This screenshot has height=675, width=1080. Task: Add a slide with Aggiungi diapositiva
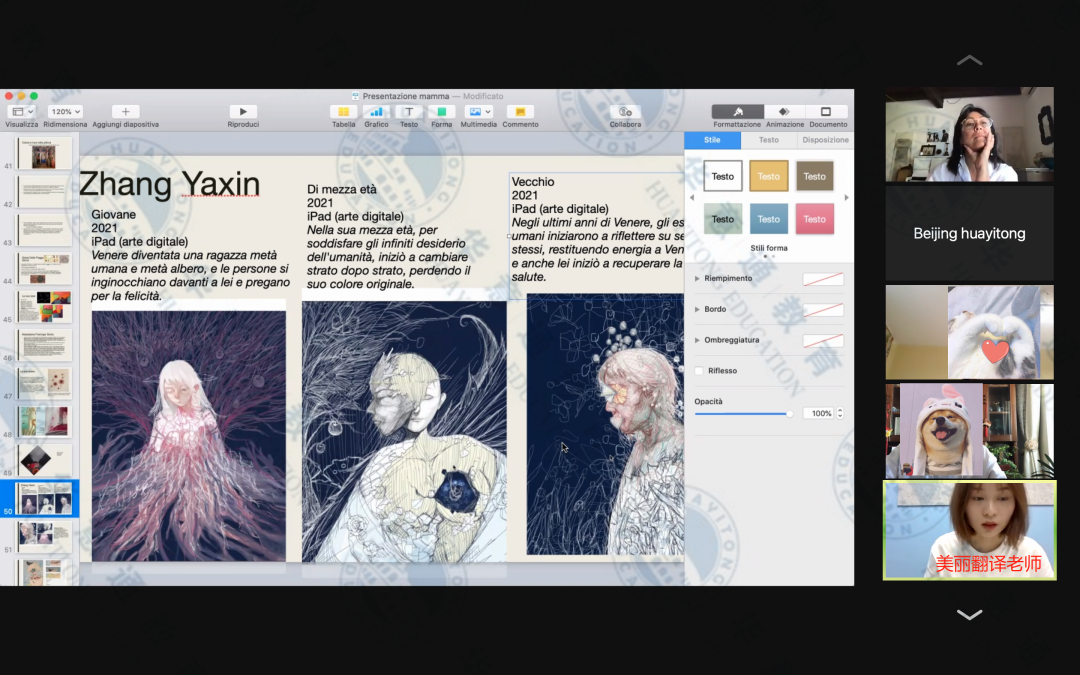[x=125, y=112]
